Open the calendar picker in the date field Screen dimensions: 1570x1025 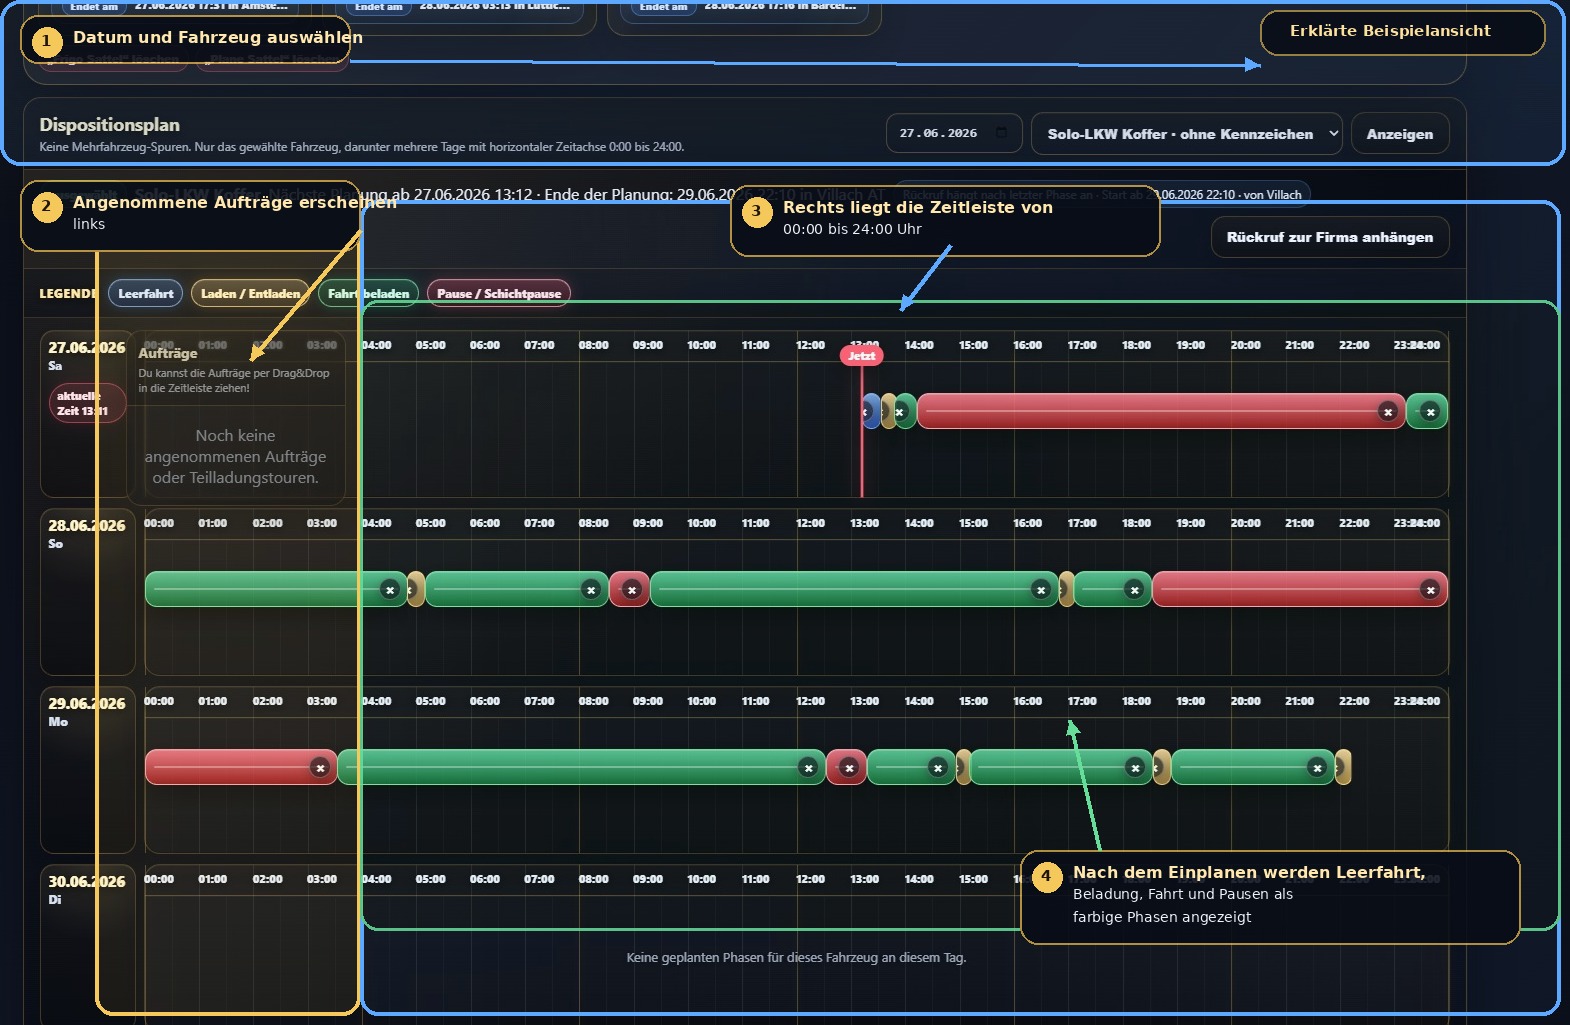coord(1001,133)
